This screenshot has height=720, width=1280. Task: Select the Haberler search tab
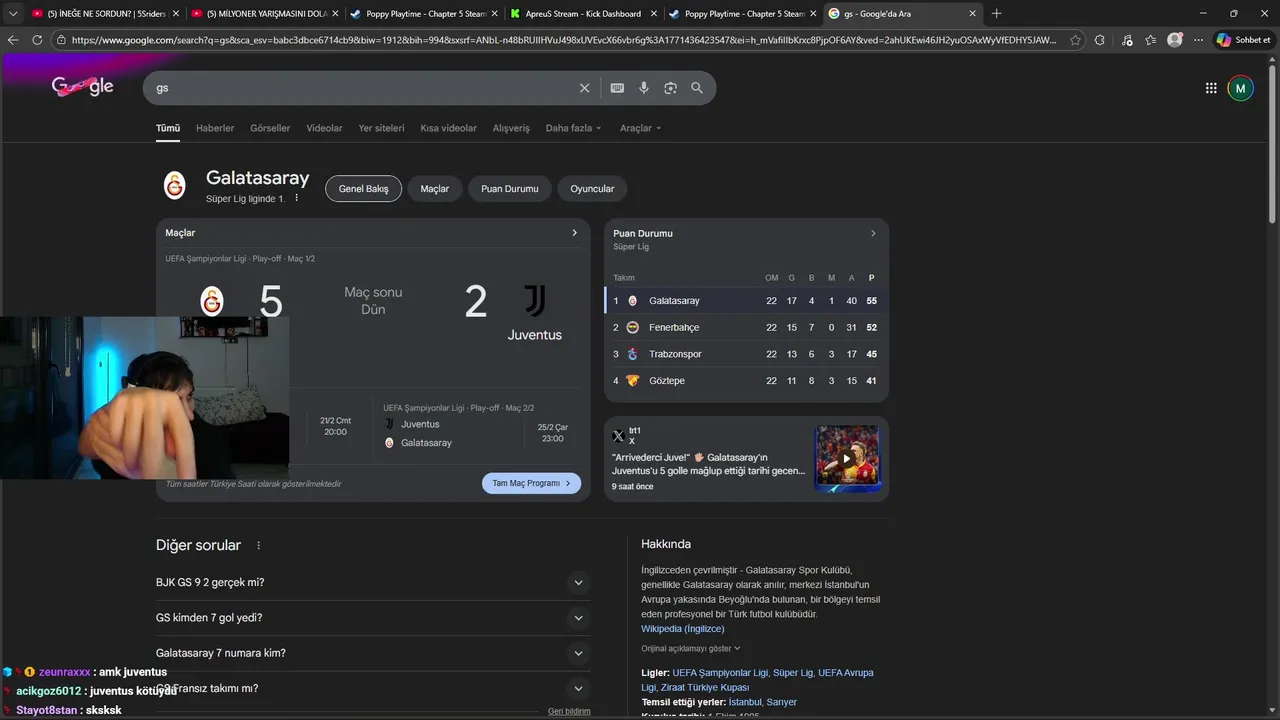(215, 128)
